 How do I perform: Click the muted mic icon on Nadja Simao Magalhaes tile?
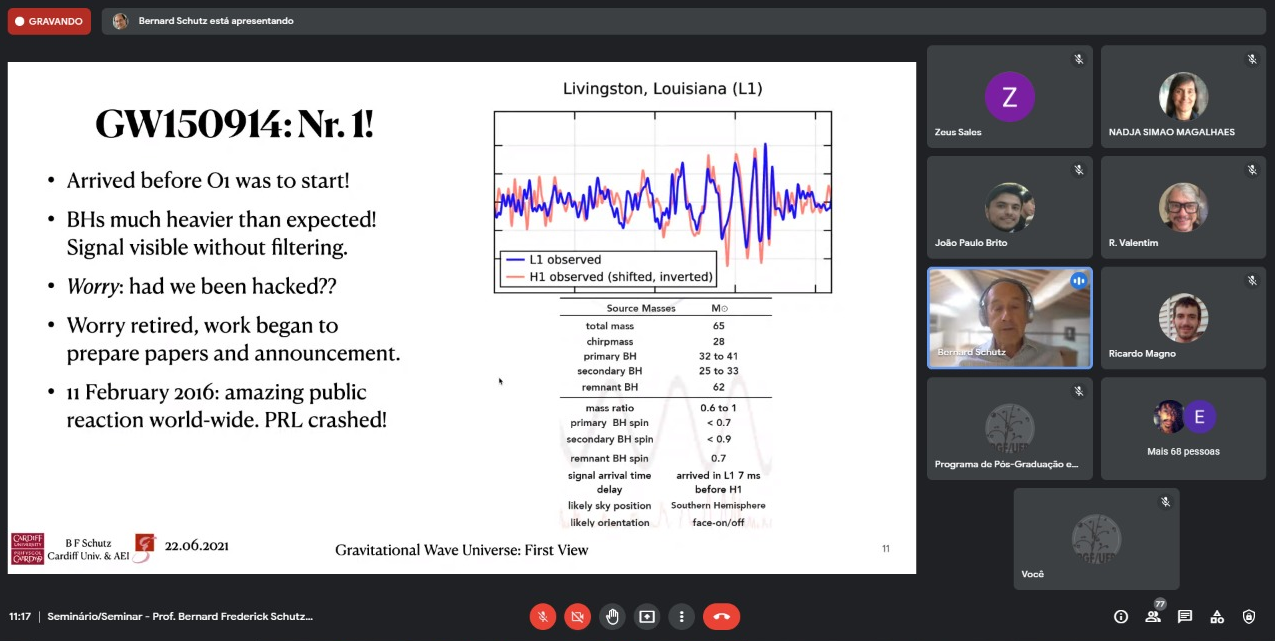[x=1252, y=60]
